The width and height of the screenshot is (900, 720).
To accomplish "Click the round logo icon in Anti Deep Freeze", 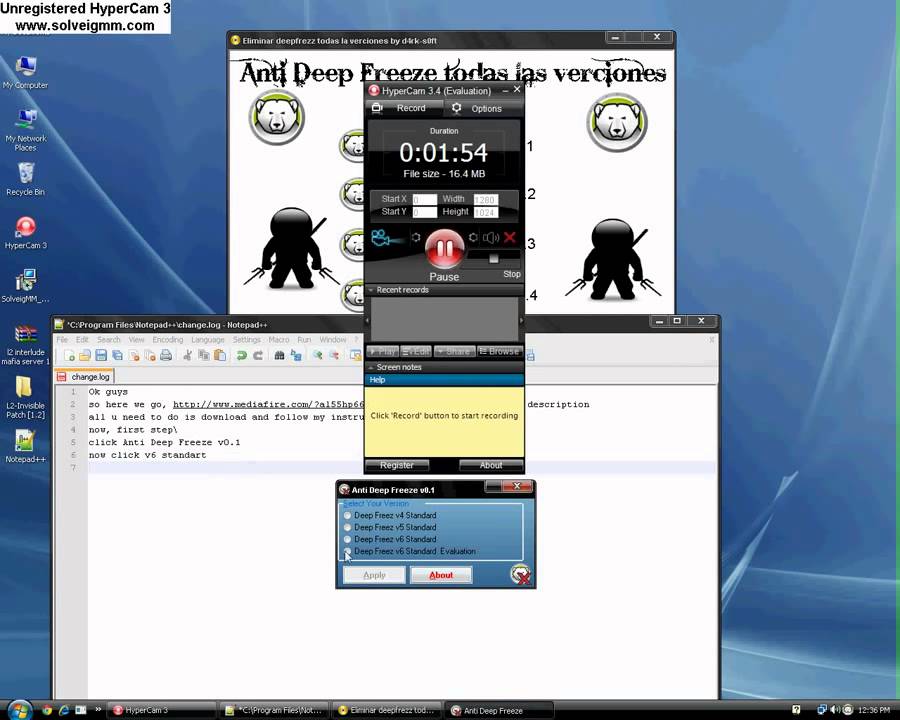I will (x=521, y=575).
